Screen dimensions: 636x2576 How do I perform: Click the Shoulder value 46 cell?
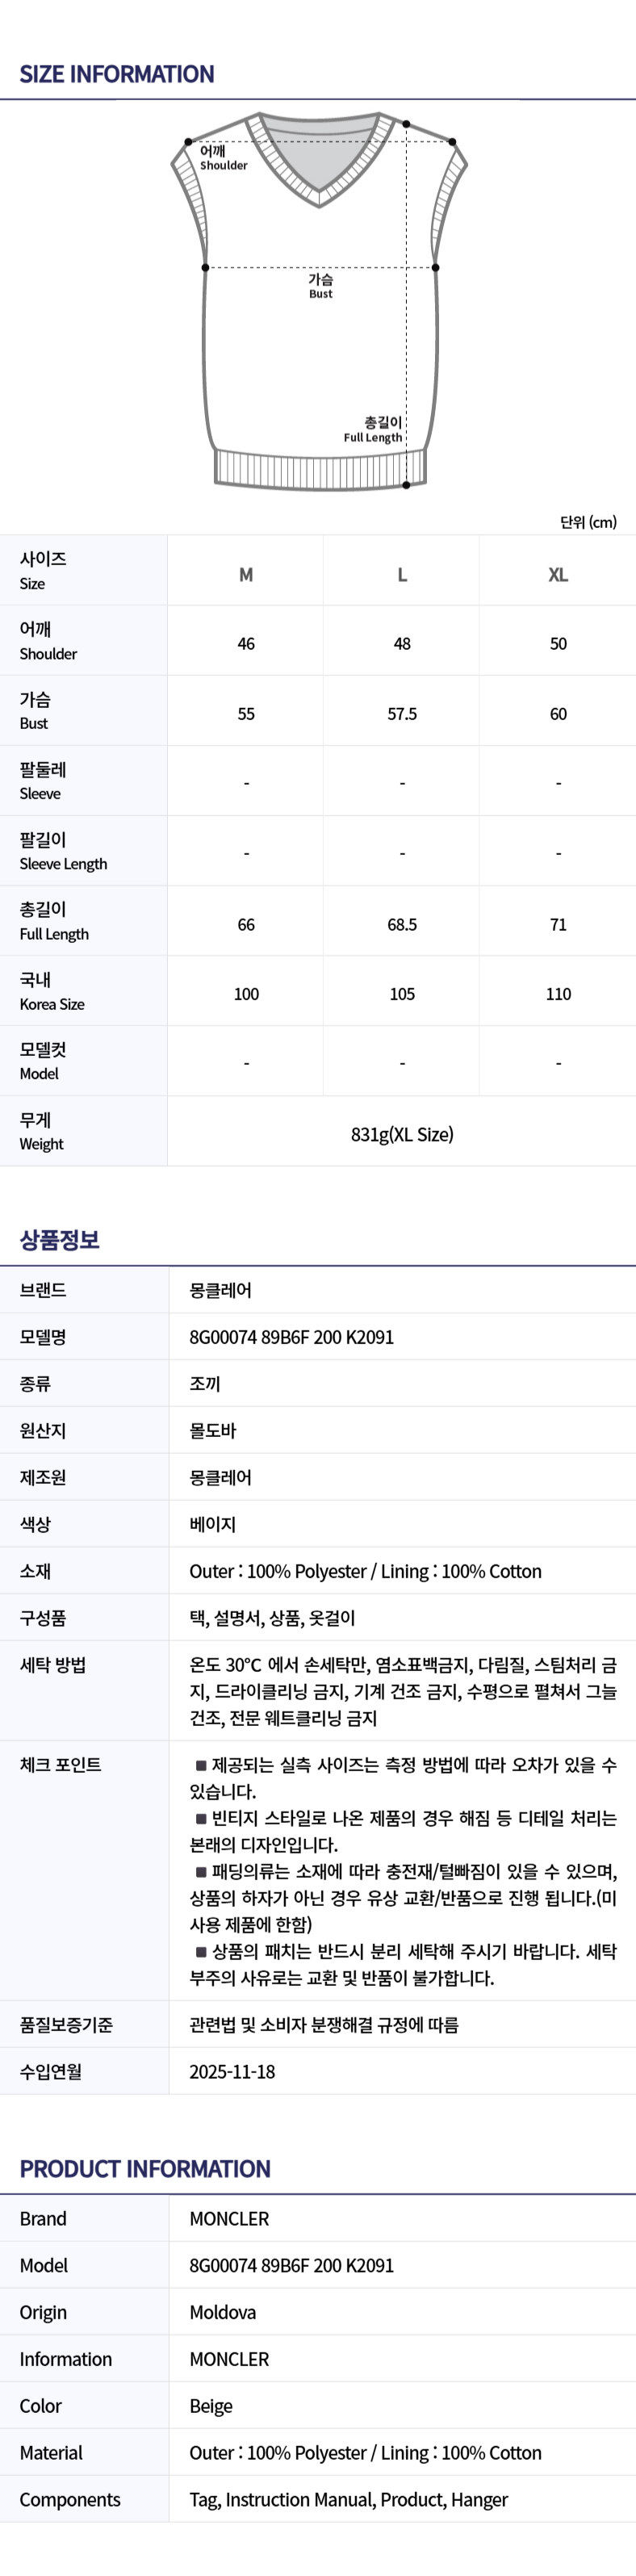[x=246, y=644]
